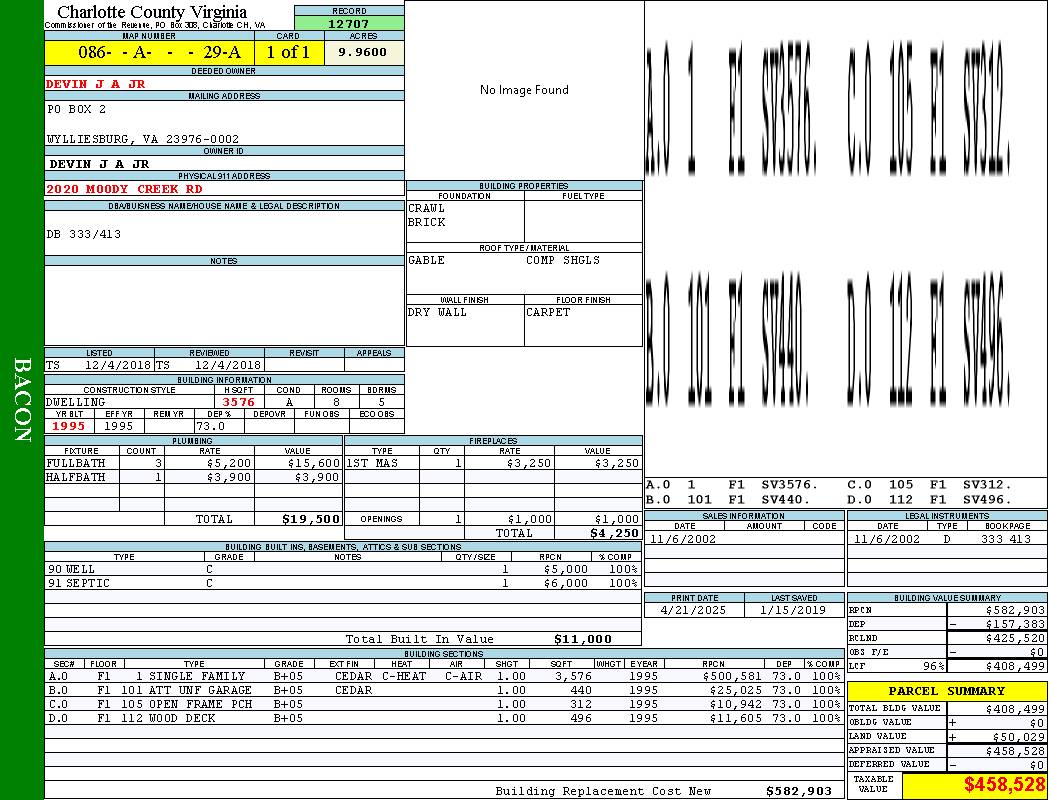Screen dimensions: 1050x800
Task: Select the 1ST MAS fireplace row
Action: click(x=494, y=463)
